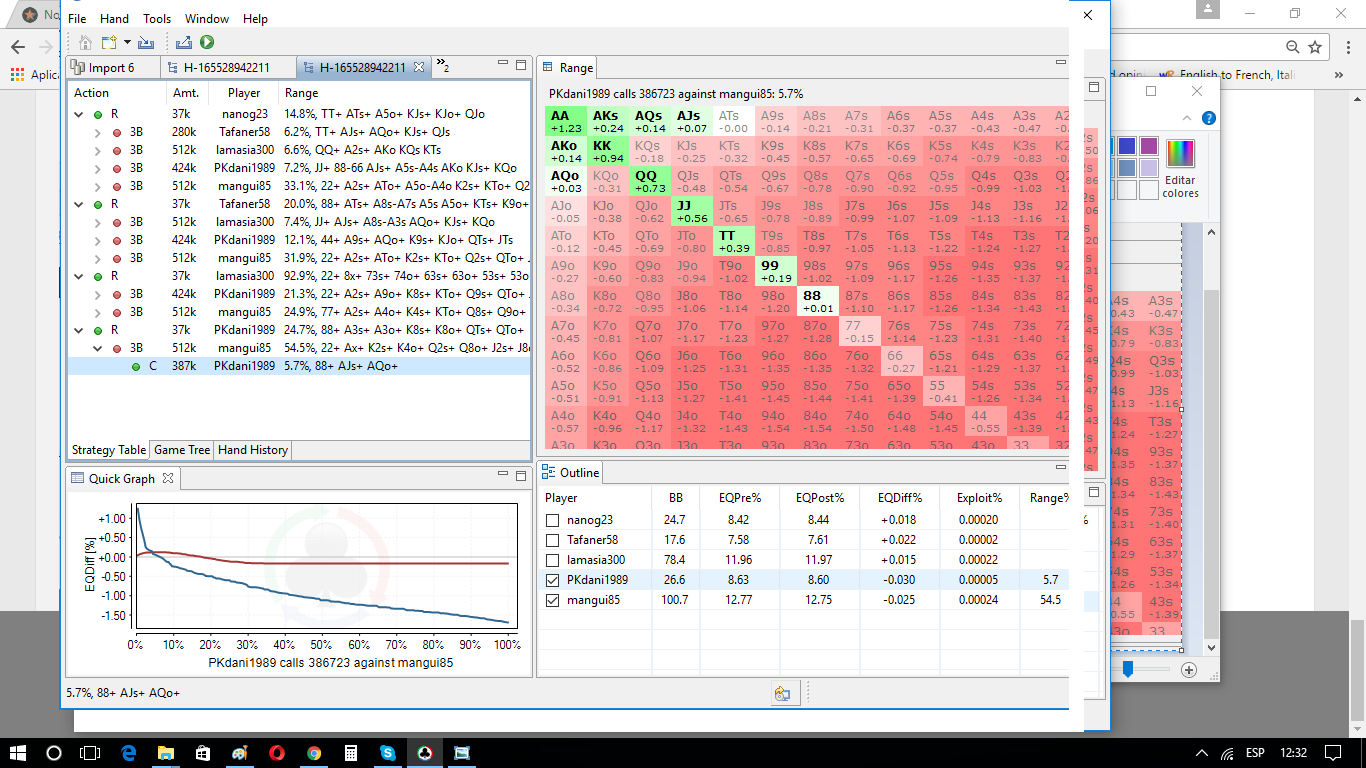Pick the lavender swatch in Paint palette

pos(1149,168)
